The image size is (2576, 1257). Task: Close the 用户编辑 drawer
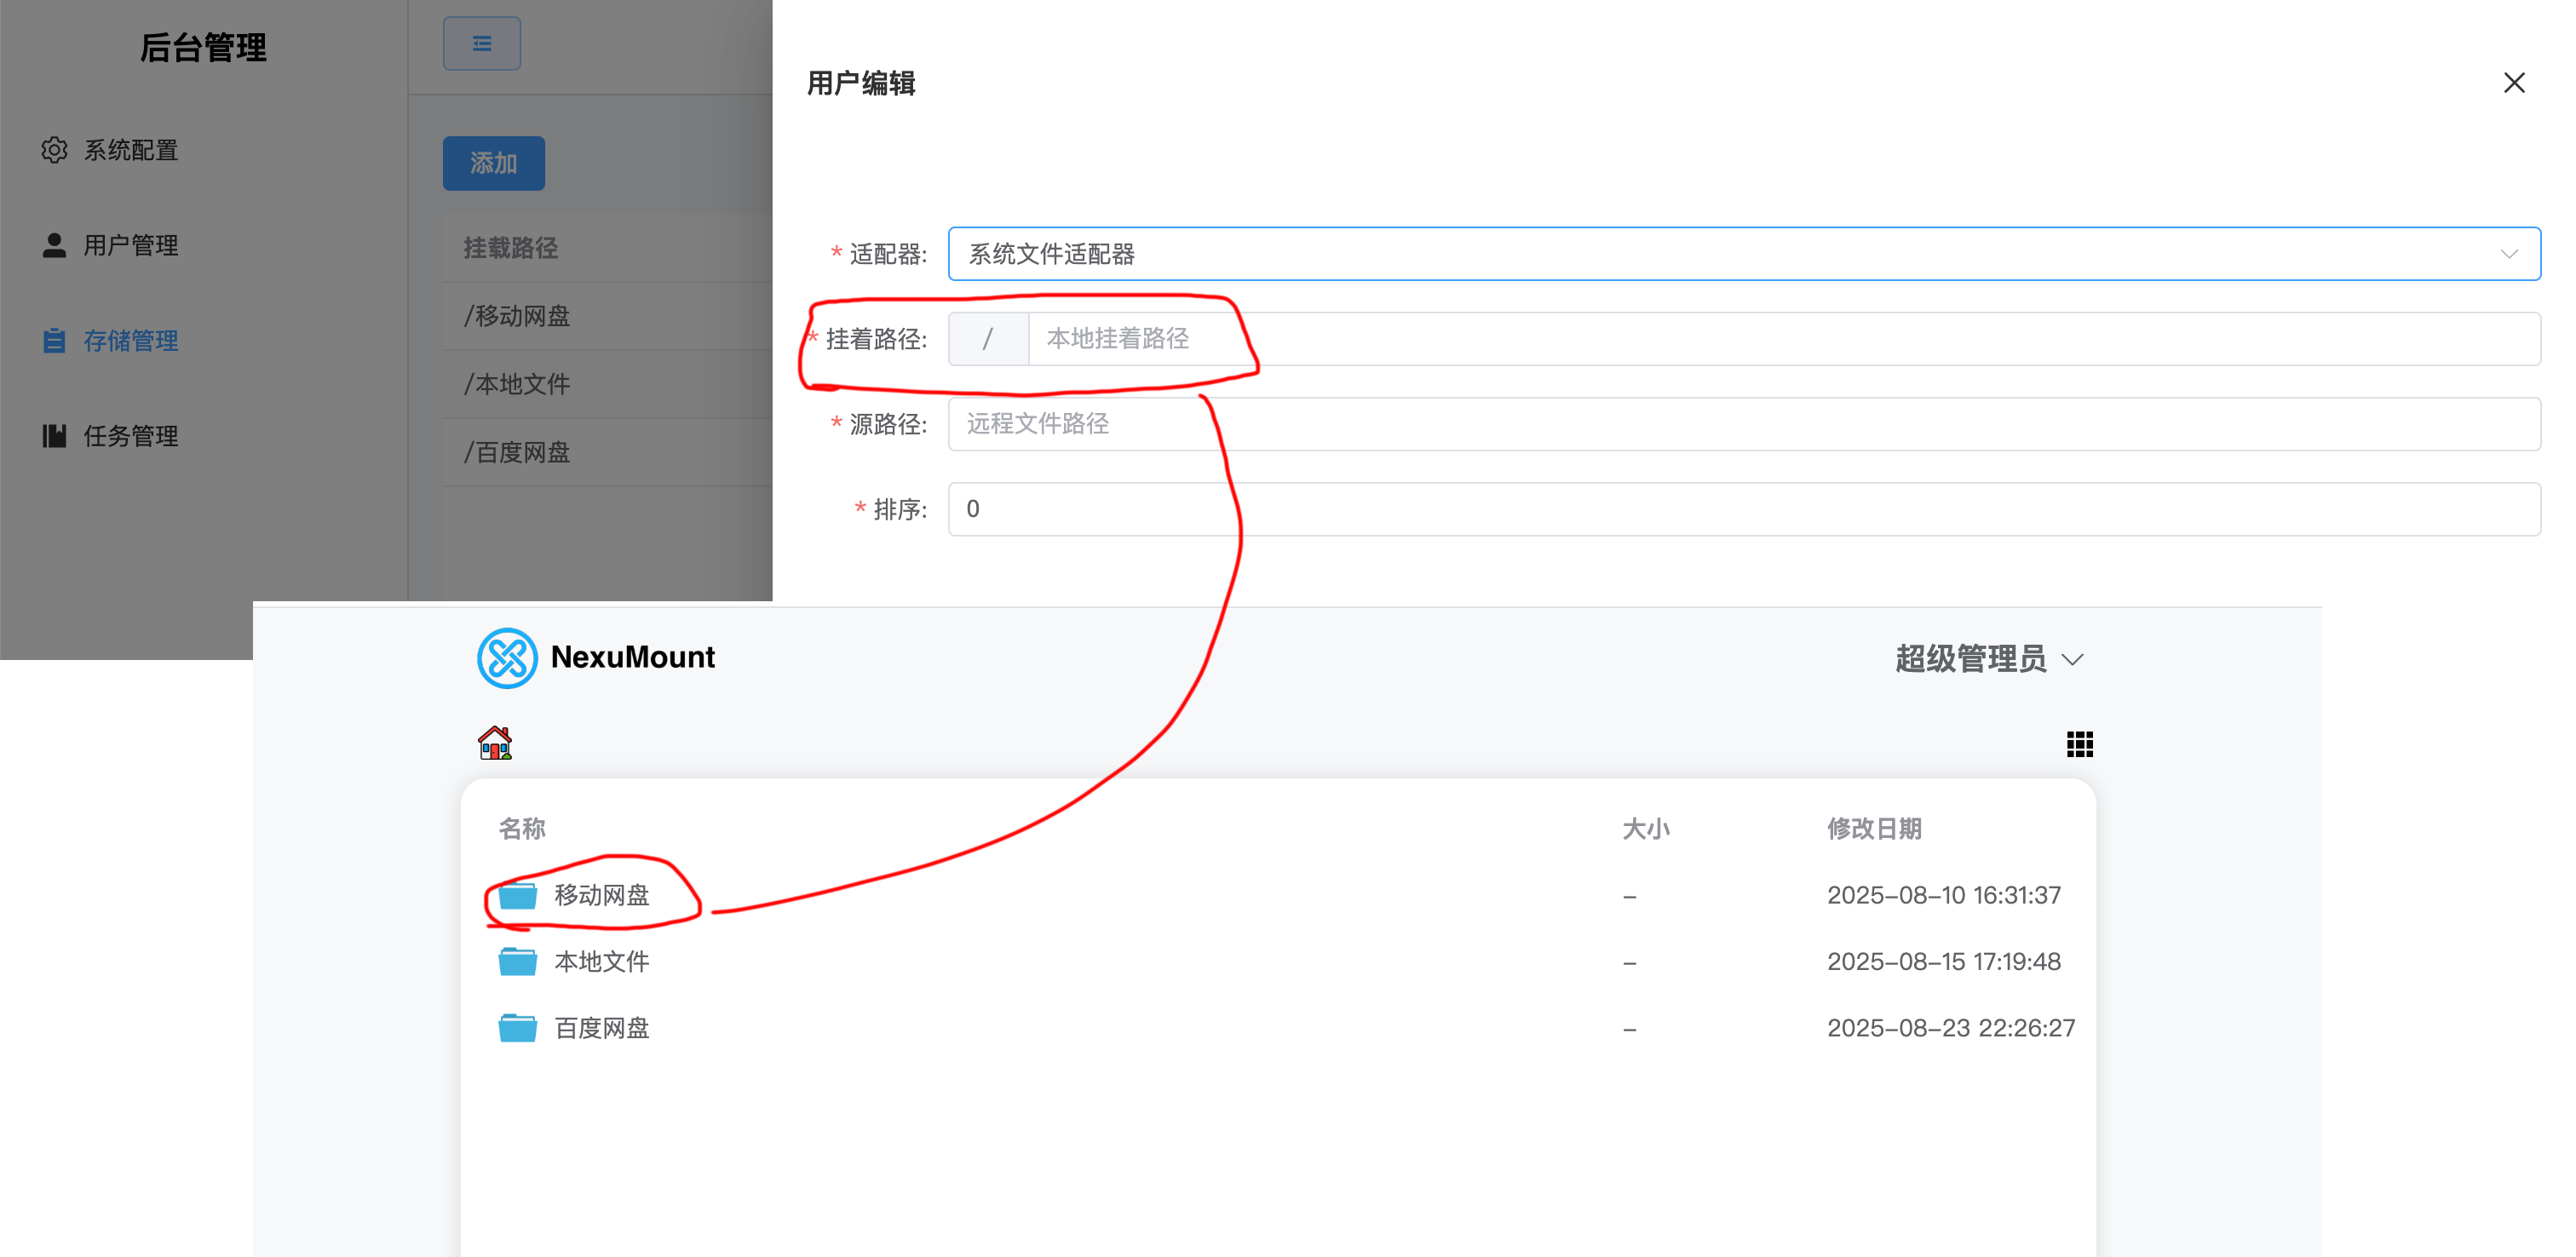[2514, 83]
